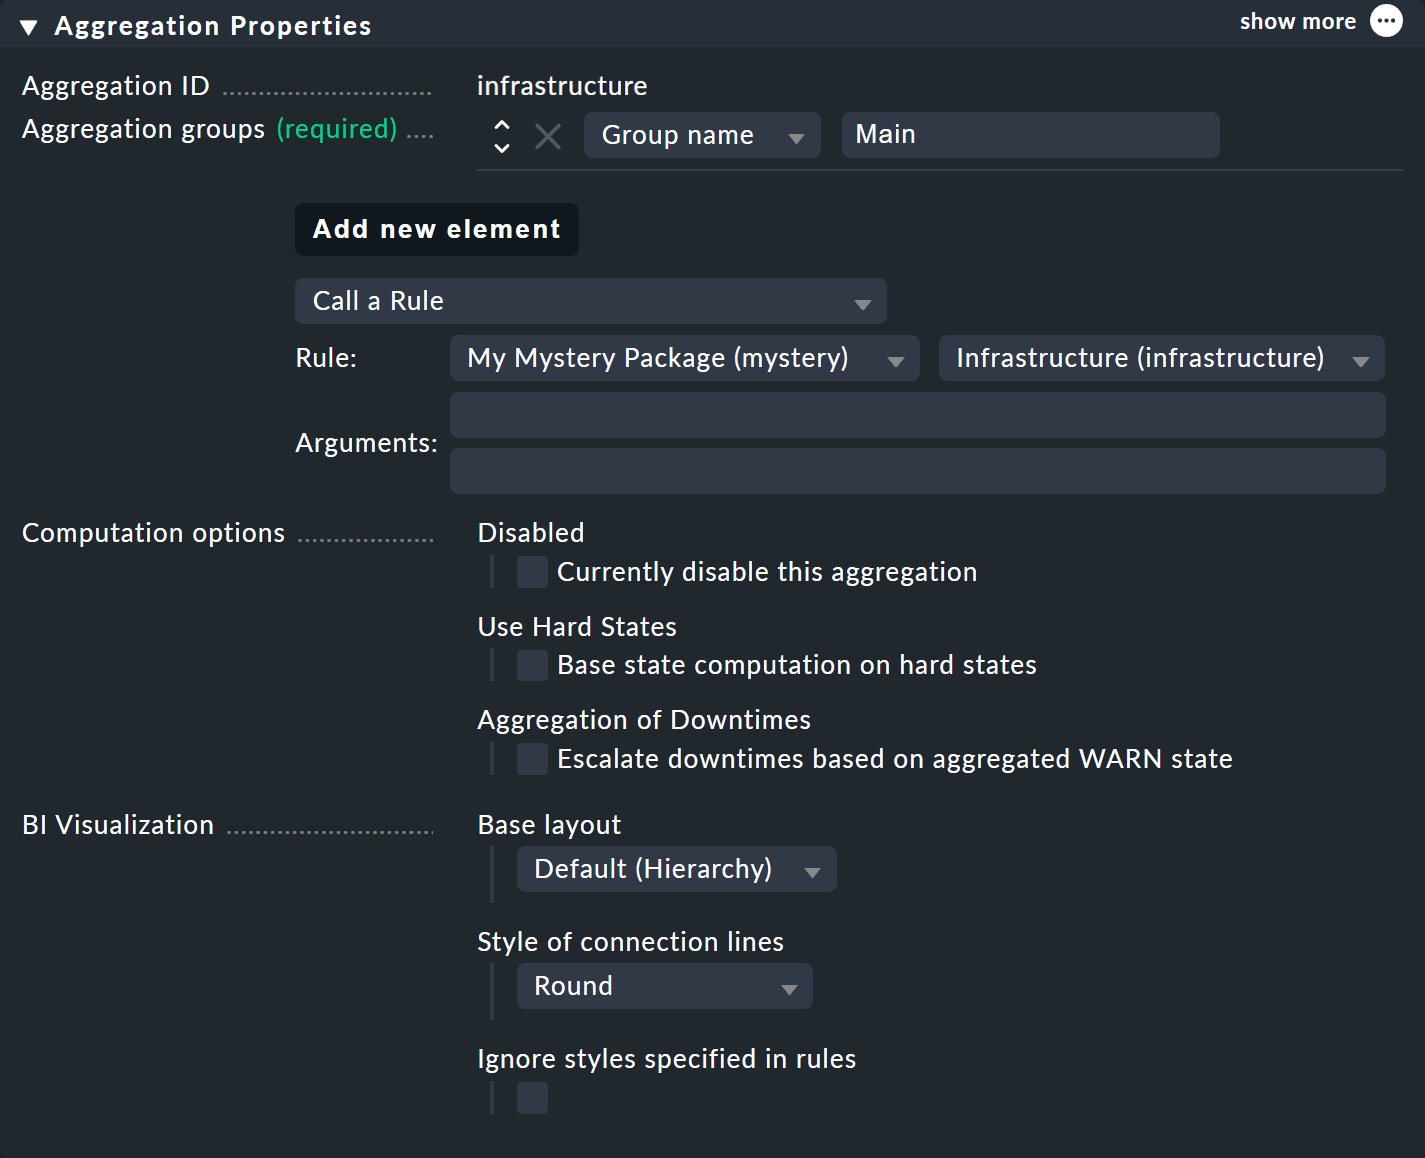Open the Infrastructure (infrastructure) rule dropdown
1425x1158 pixels.
tap(1161, 358)
